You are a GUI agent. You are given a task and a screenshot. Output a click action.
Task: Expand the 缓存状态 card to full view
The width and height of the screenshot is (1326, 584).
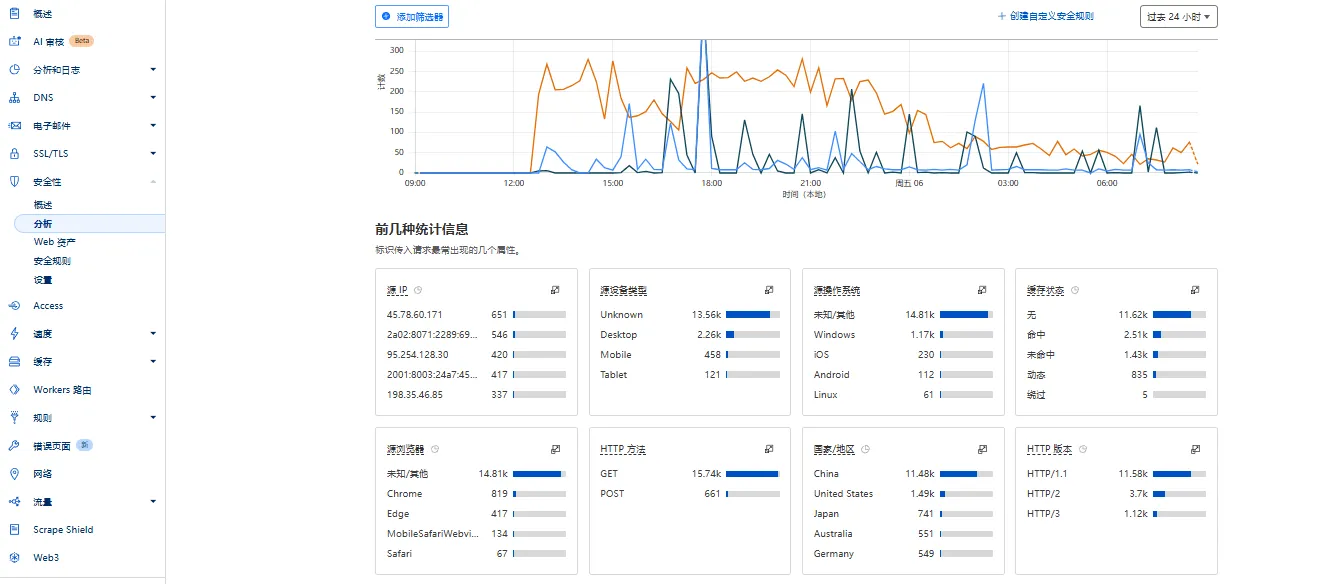[x=1194, y=289]
